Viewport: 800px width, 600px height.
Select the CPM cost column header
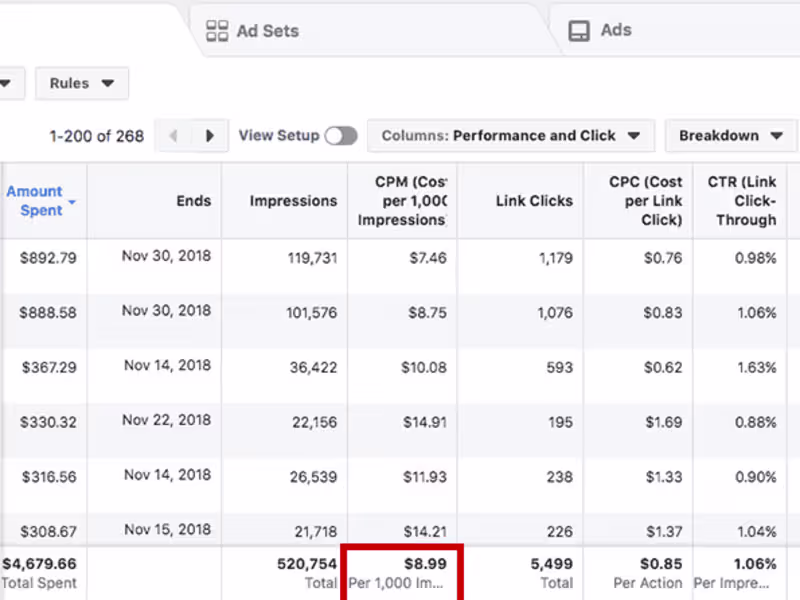point(411,201)
